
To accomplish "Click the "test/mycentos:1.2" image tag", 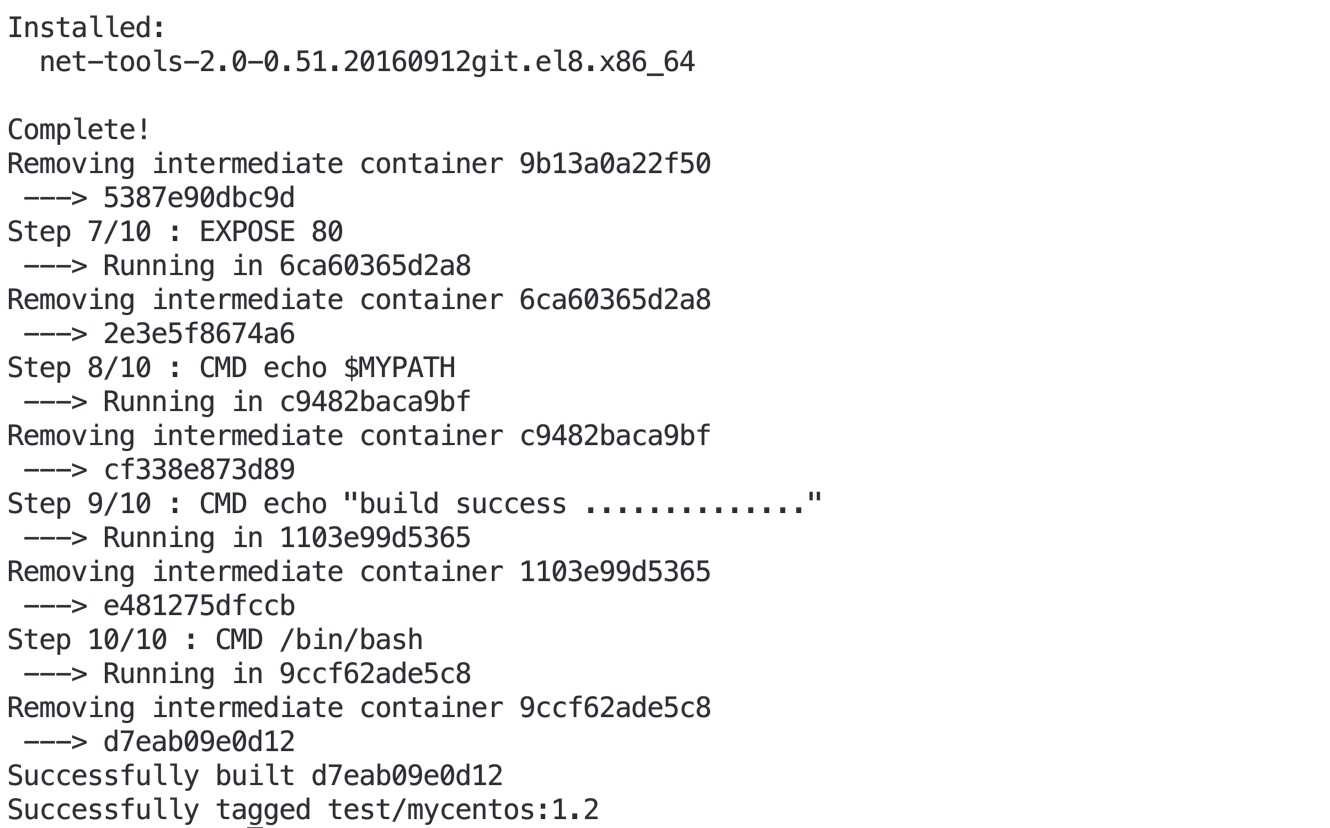I will tap(463, 810).
